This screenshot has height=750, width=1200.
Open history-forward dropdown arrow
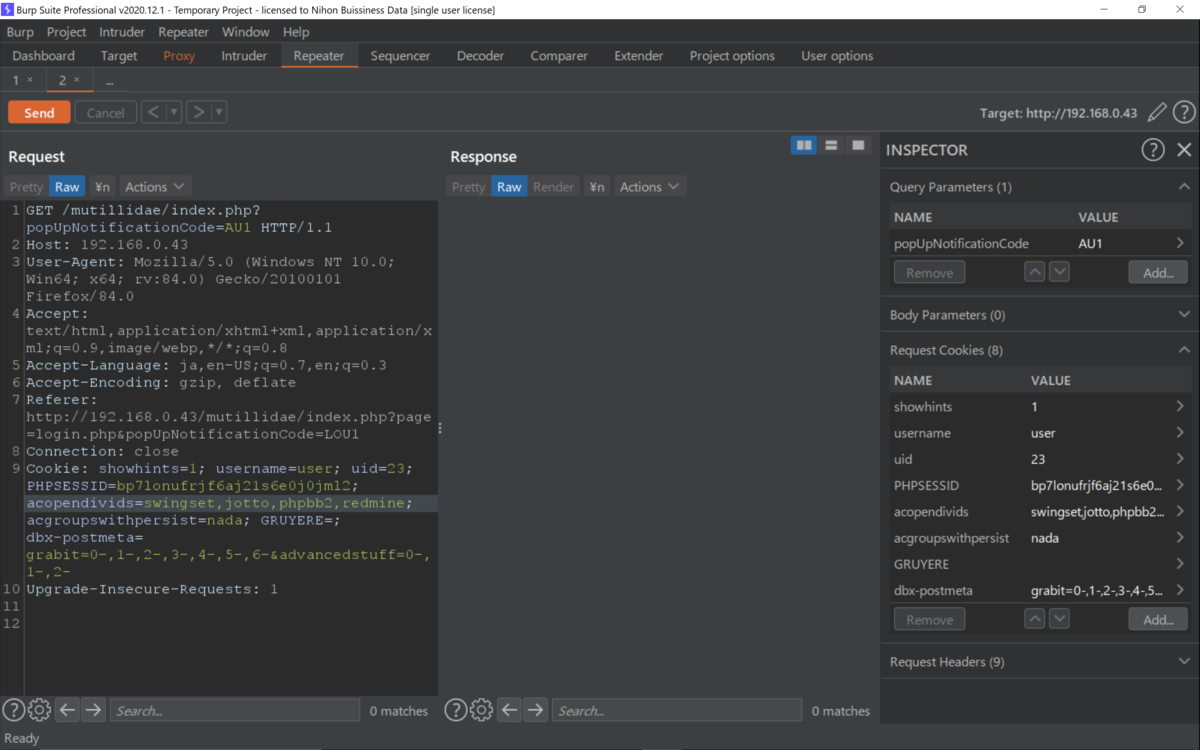[x=219, y=112]
